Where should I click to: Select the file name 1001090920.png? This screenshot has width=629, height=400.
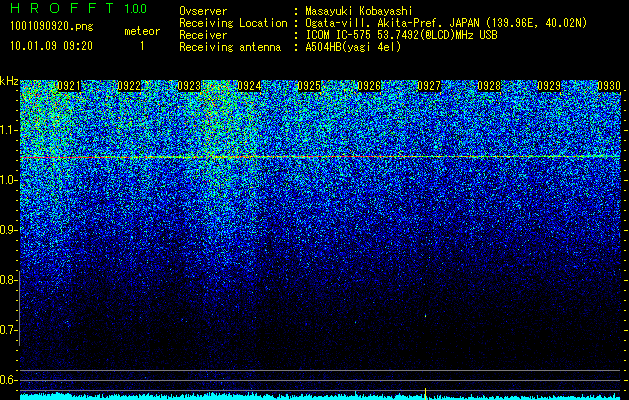(x=52, y=27)
